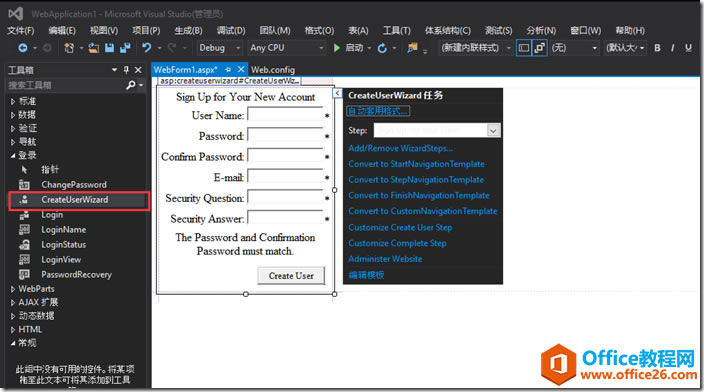
Task: Click the Create User button
Action: coord(291,276)
